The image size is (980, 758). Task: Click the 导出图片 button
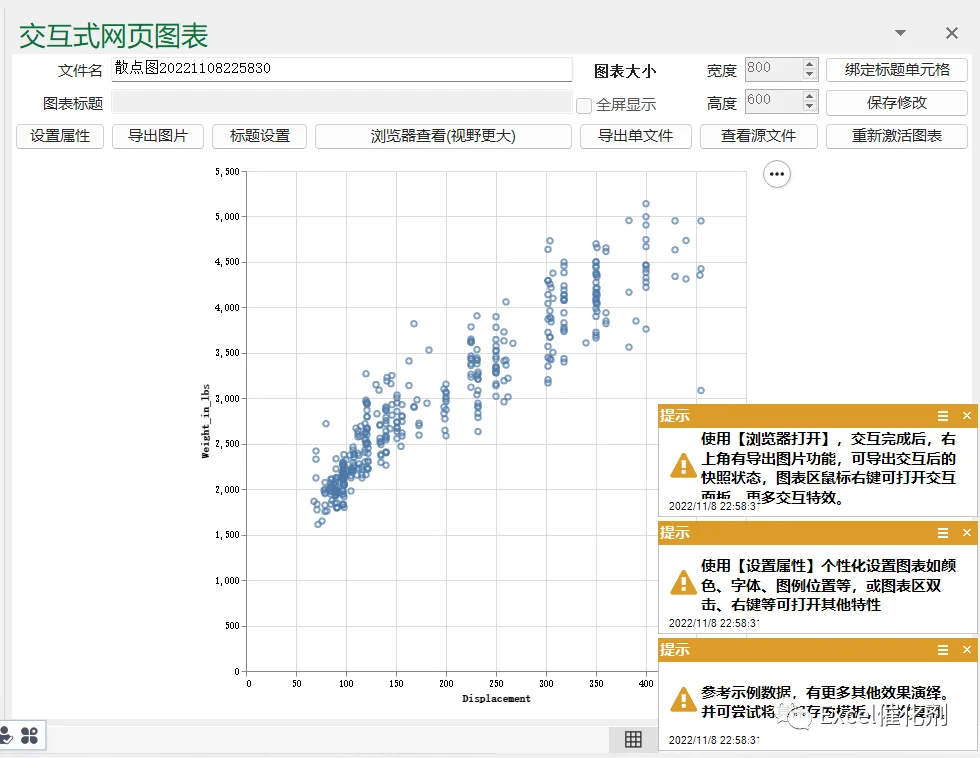158,136
